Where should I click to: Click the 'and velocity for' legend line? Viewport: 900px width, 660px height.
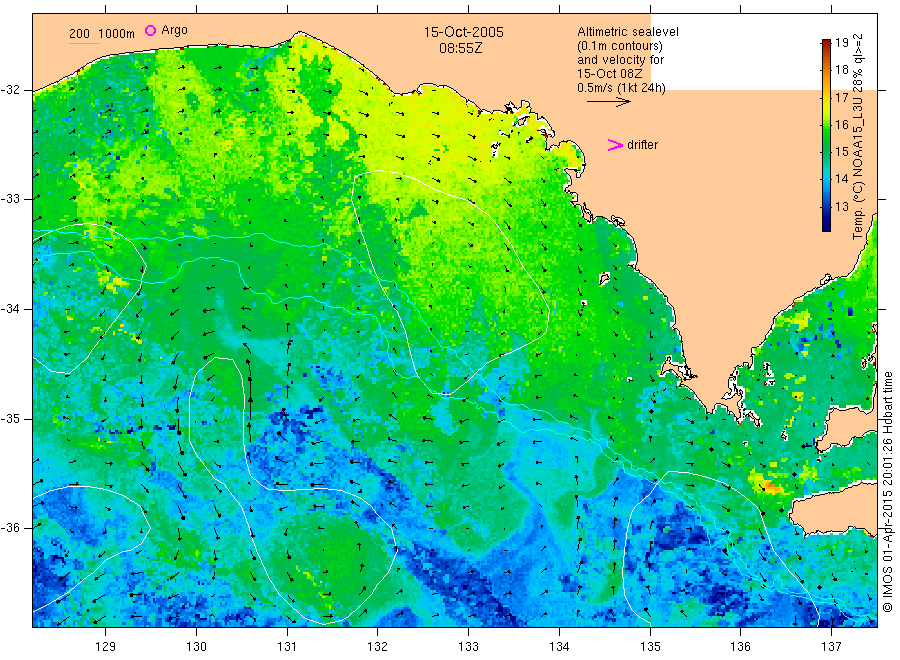(620, 60)
